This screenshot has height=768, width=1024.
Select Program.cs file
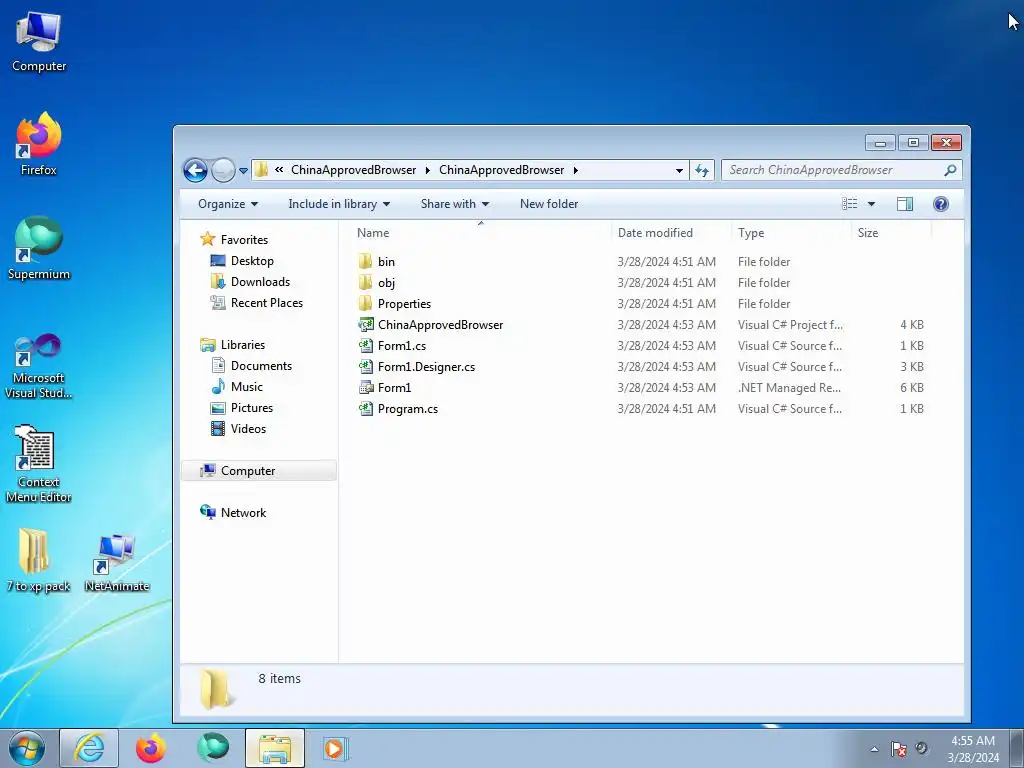point(398,409)
